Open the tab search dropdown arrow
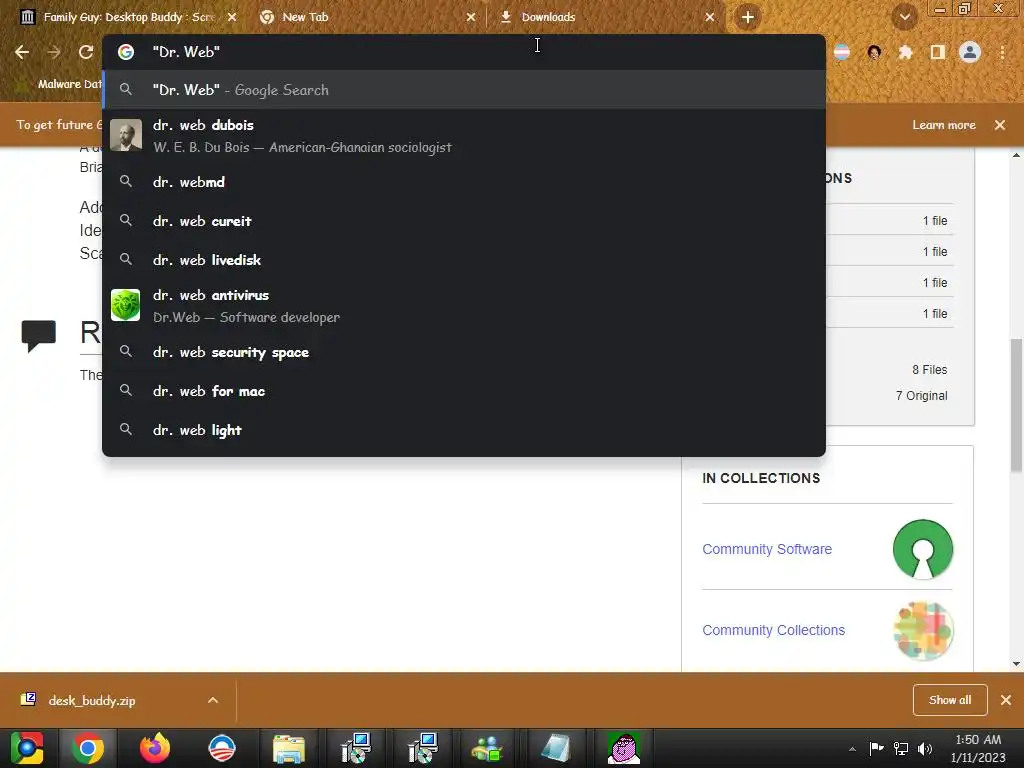The image size is (1024, 768). tap(905, 17)
